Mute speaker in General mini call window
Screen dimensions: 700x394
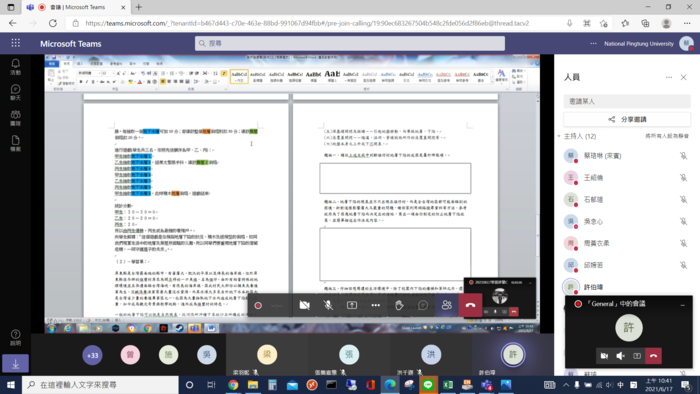pos(620,356)
